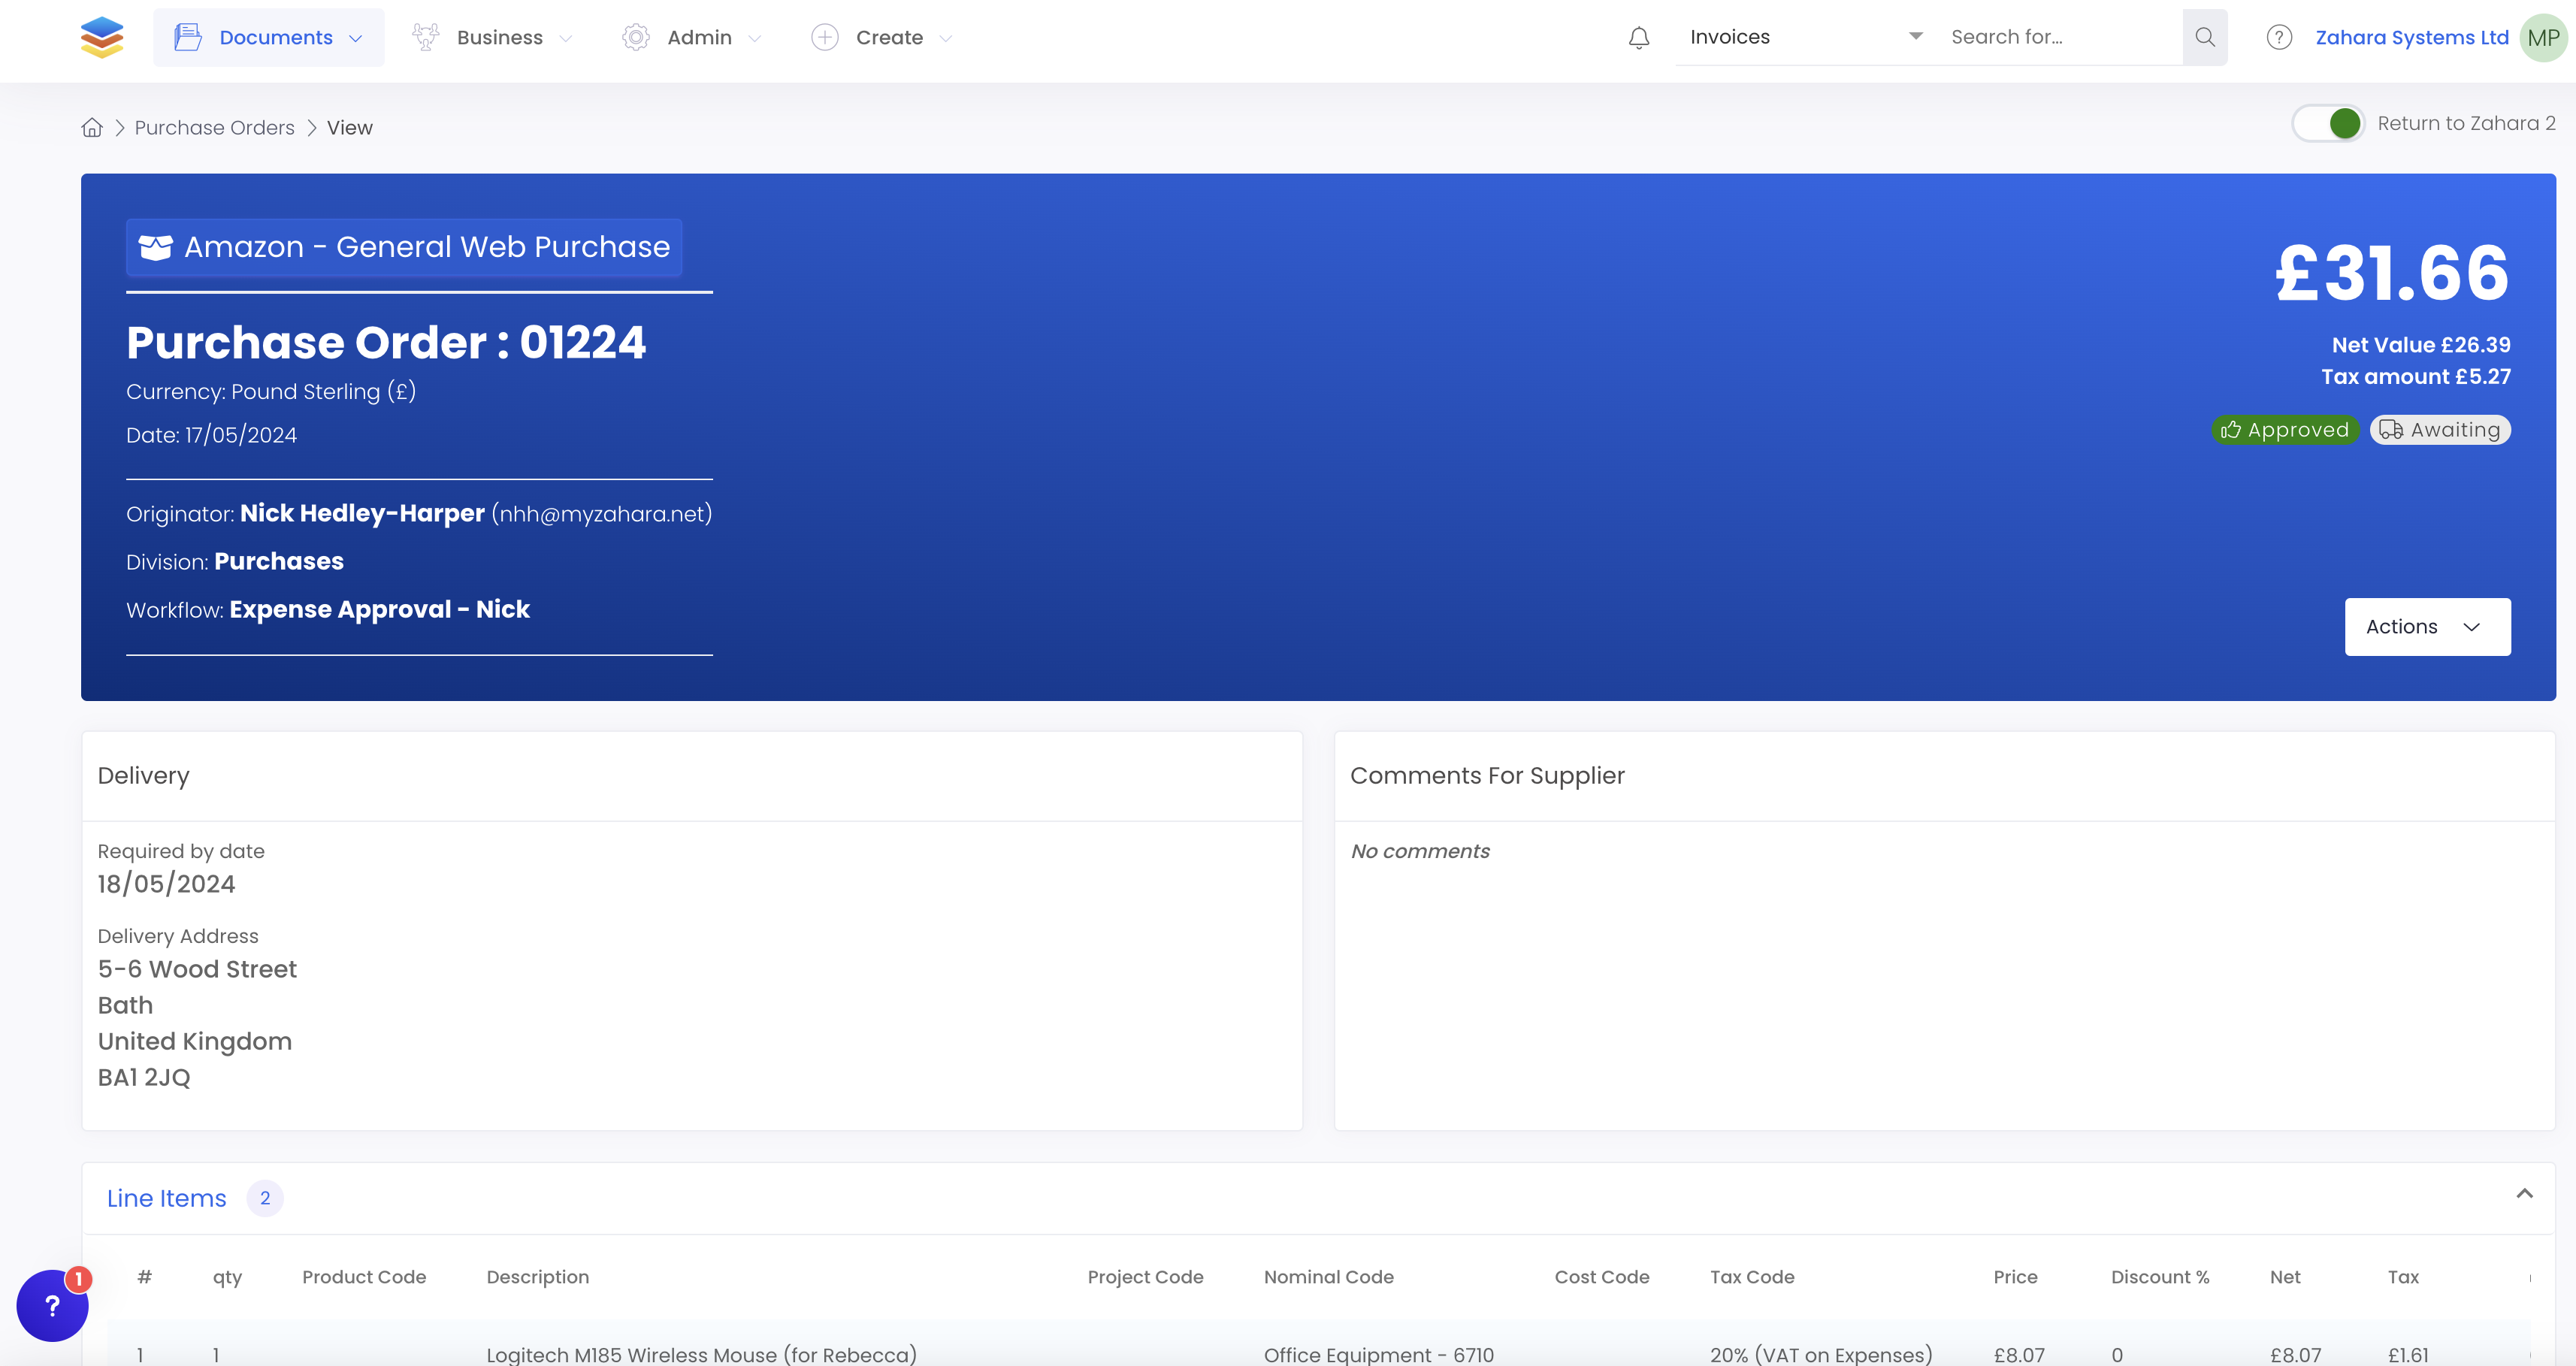2576x1366 pixels.
Task: Open the floating help chat bubble
Action: click(x=52, y=1305)
